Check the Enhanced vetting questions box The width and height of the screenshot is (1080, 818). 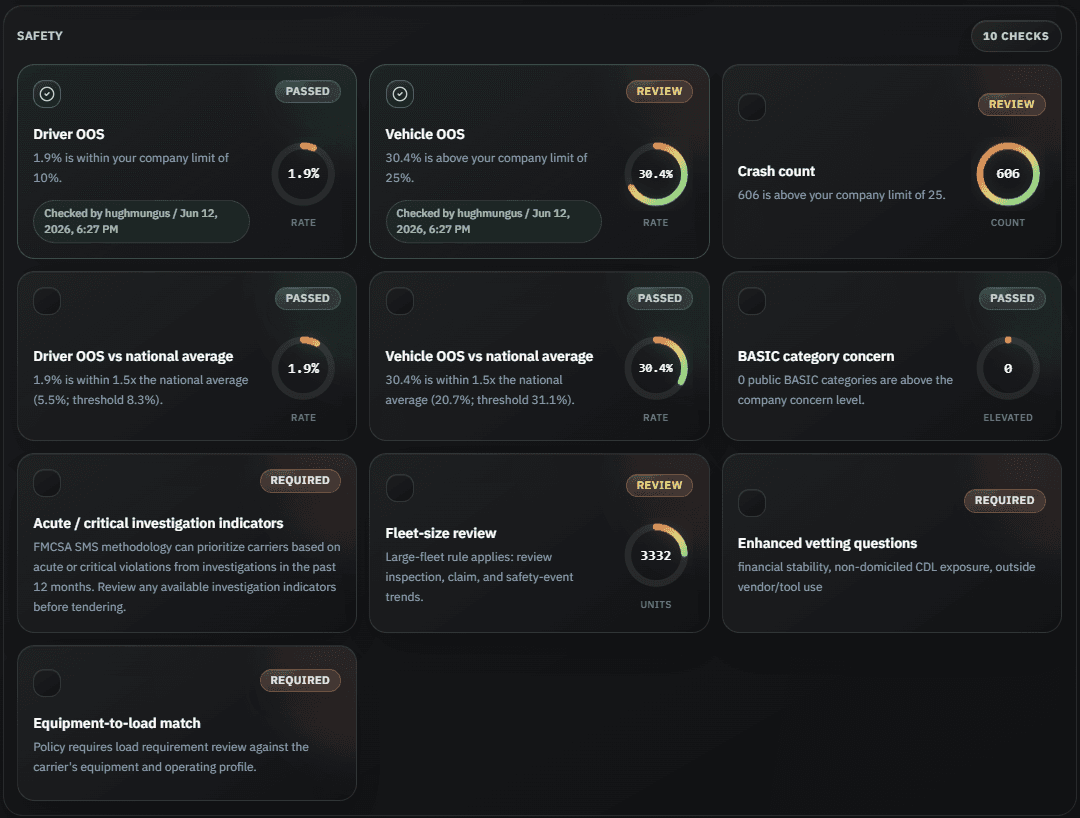click(751, 503)
